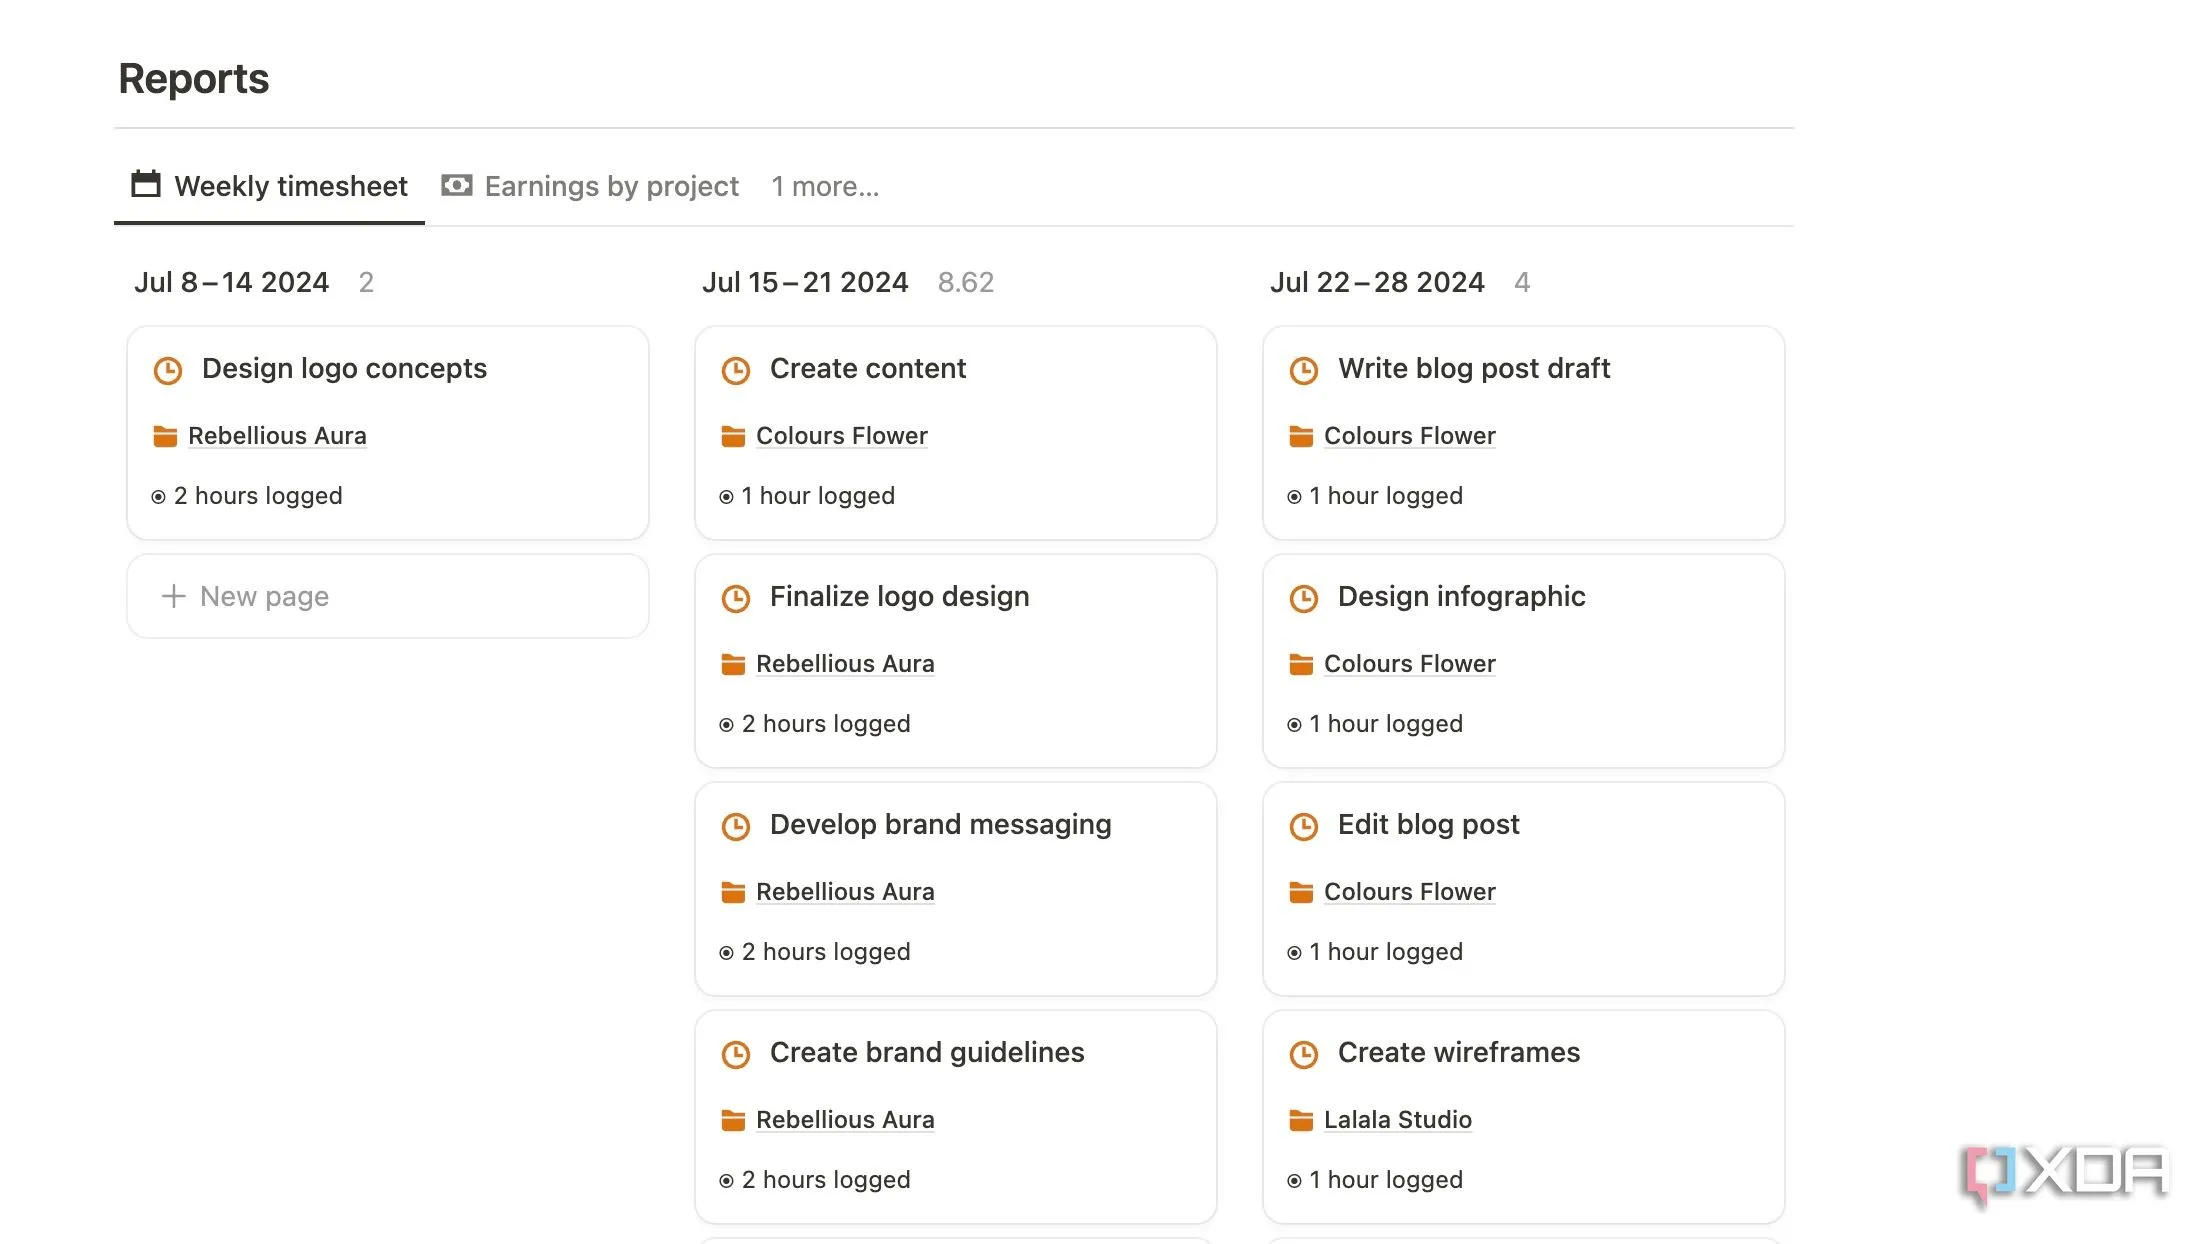This screenshot has width=2204, height=1244.
Task: Click the calendar icon on Weekly timesheet tab
Action: (x=146, y=185)
